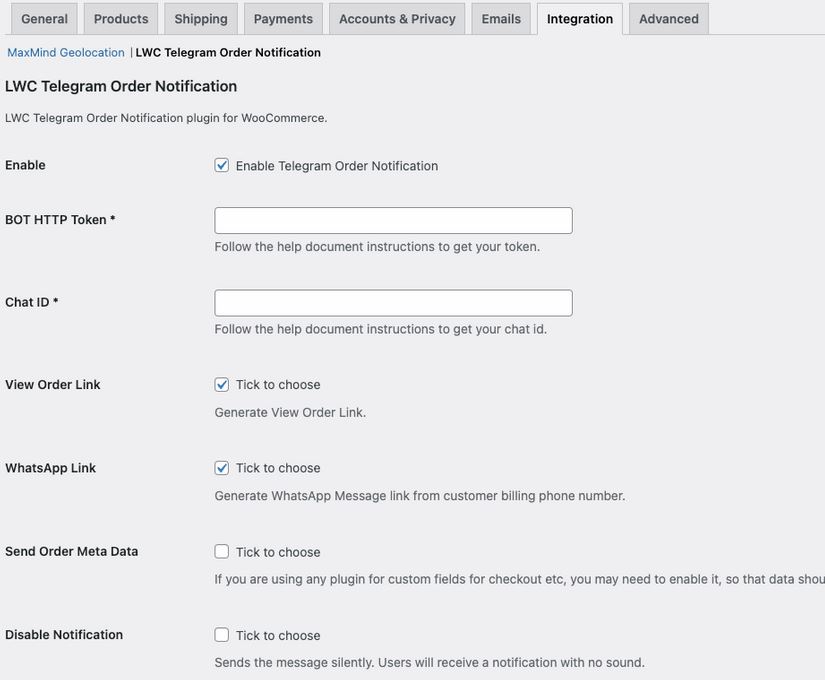Viewport: 825px width, 680px height.
Task: Click the 'BOT HTTP Token *' row label
Action: point(60,220)
